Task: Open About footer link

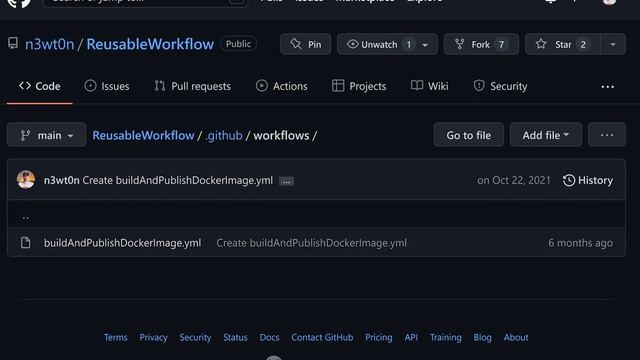Action: [x=516, y=338]
